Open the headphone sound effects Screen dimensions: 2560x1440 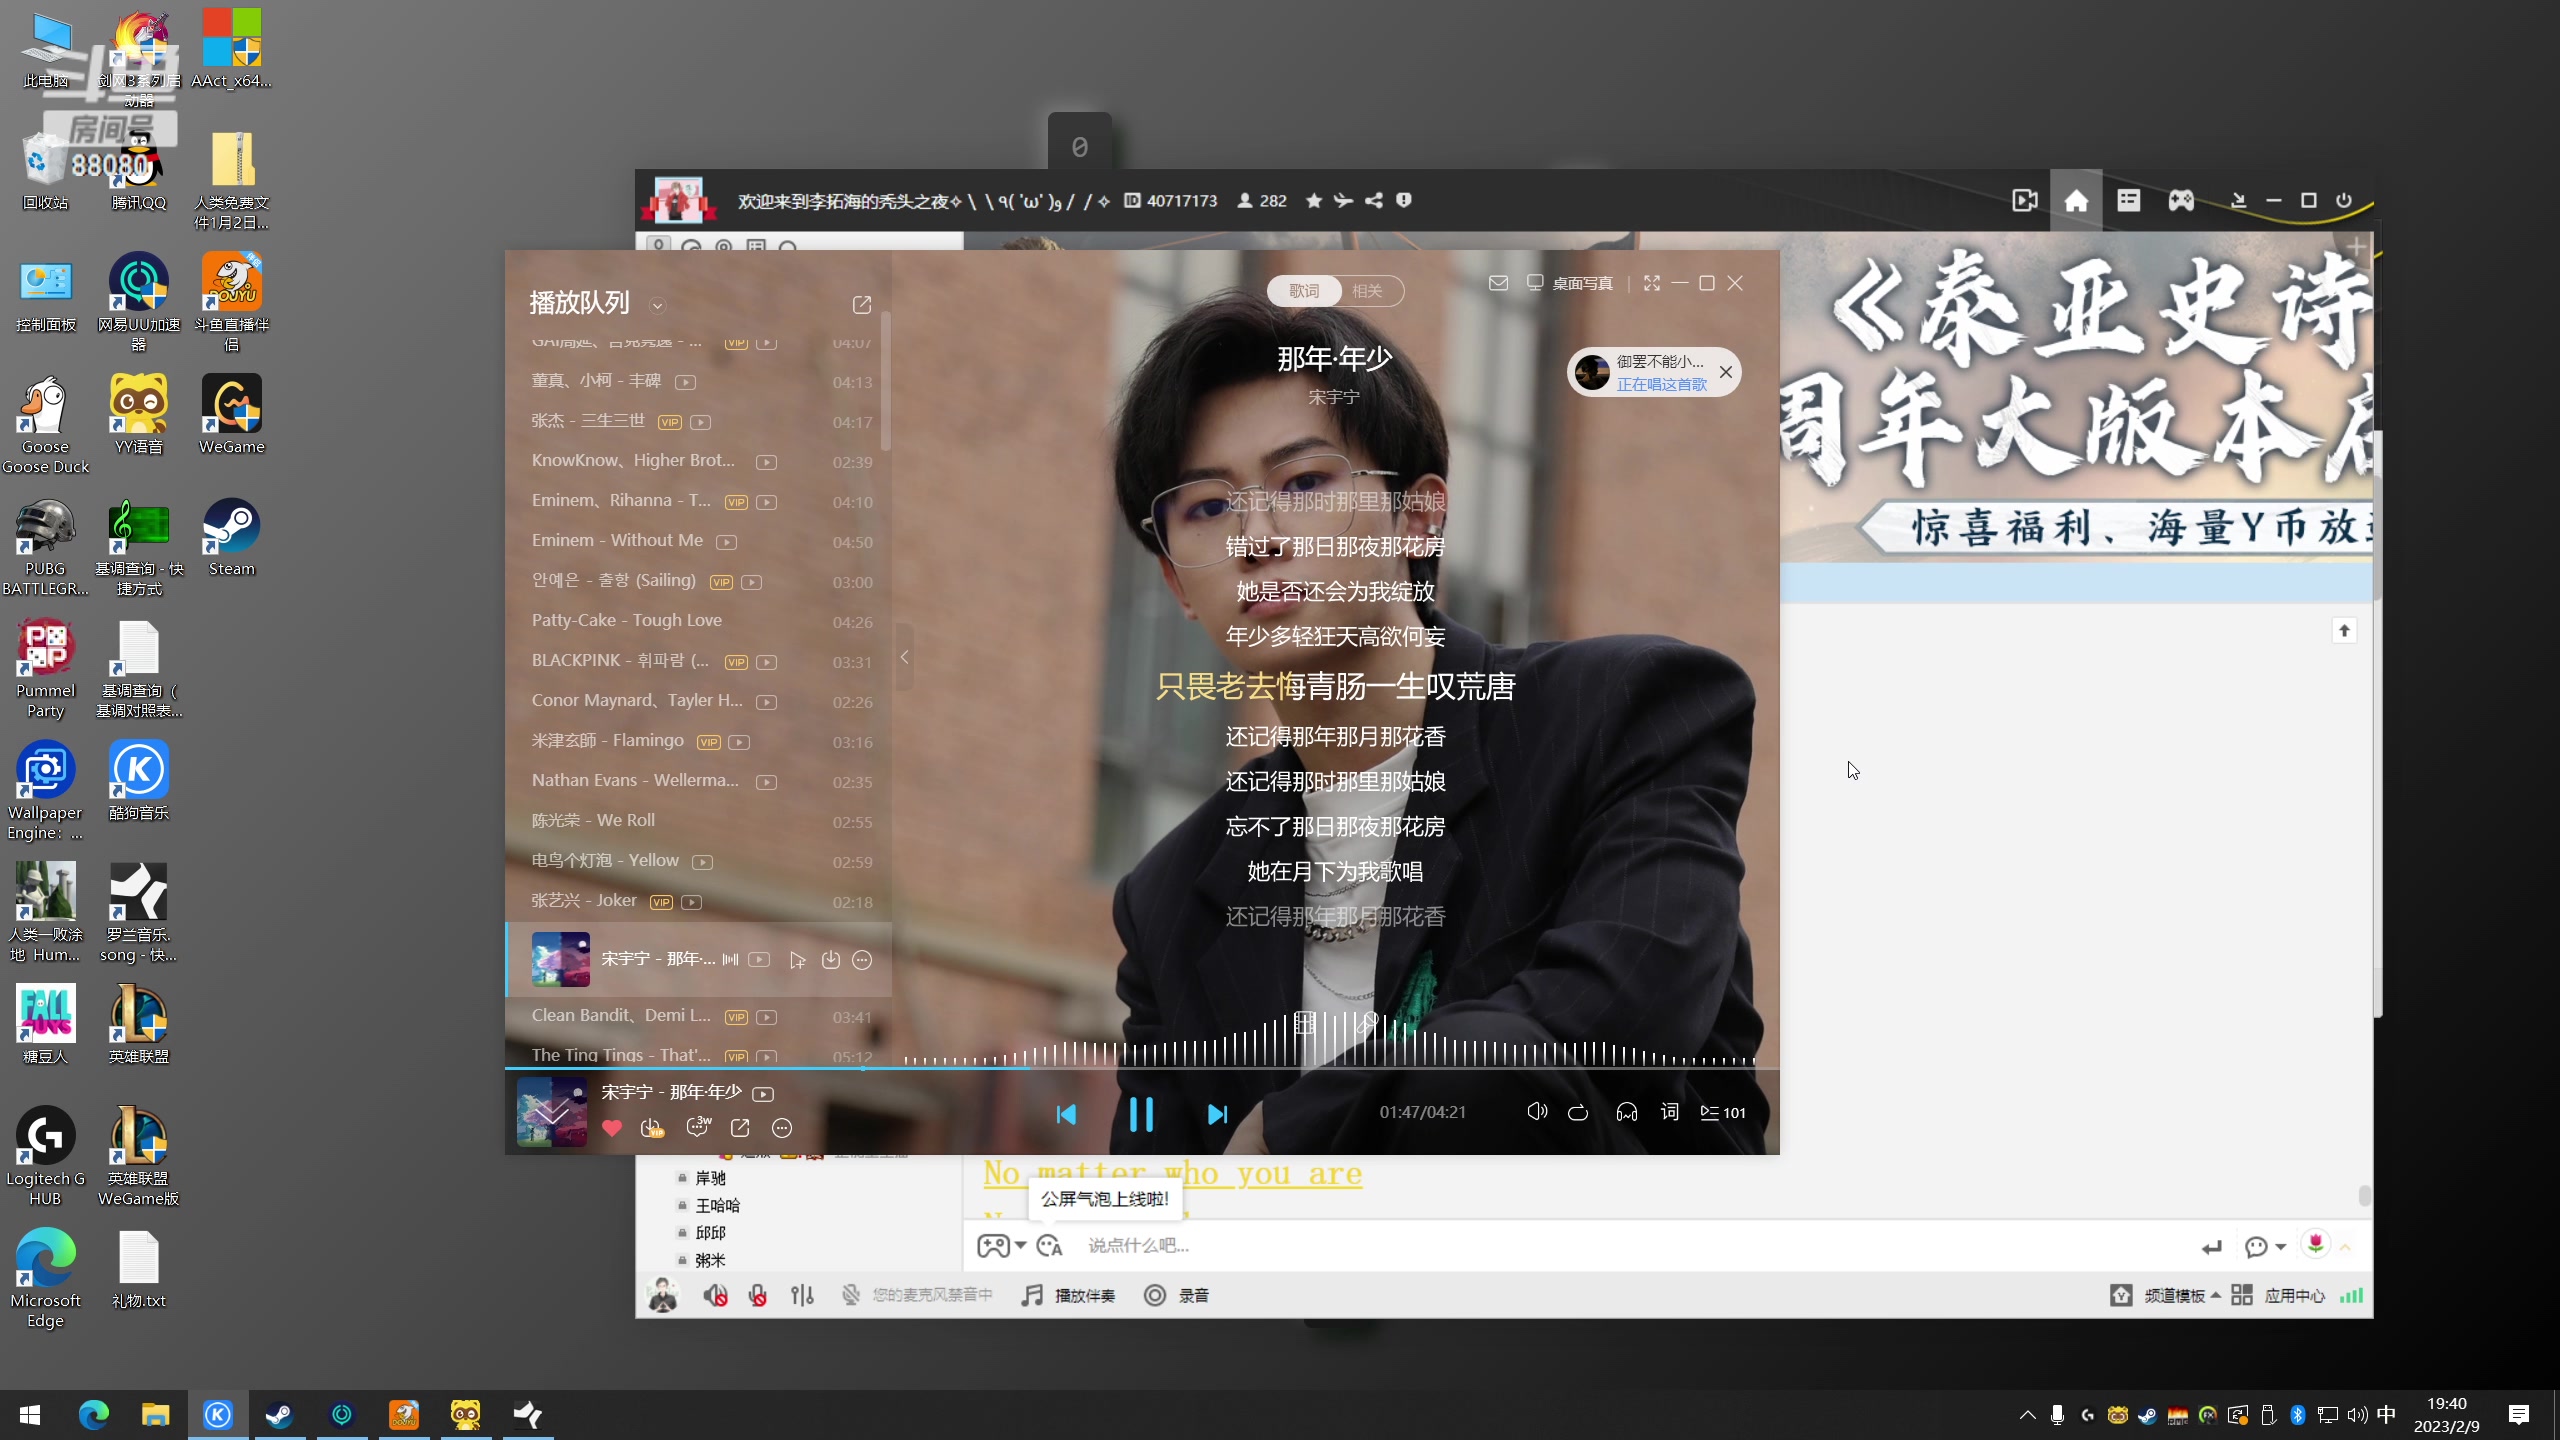[1627, 1112]
